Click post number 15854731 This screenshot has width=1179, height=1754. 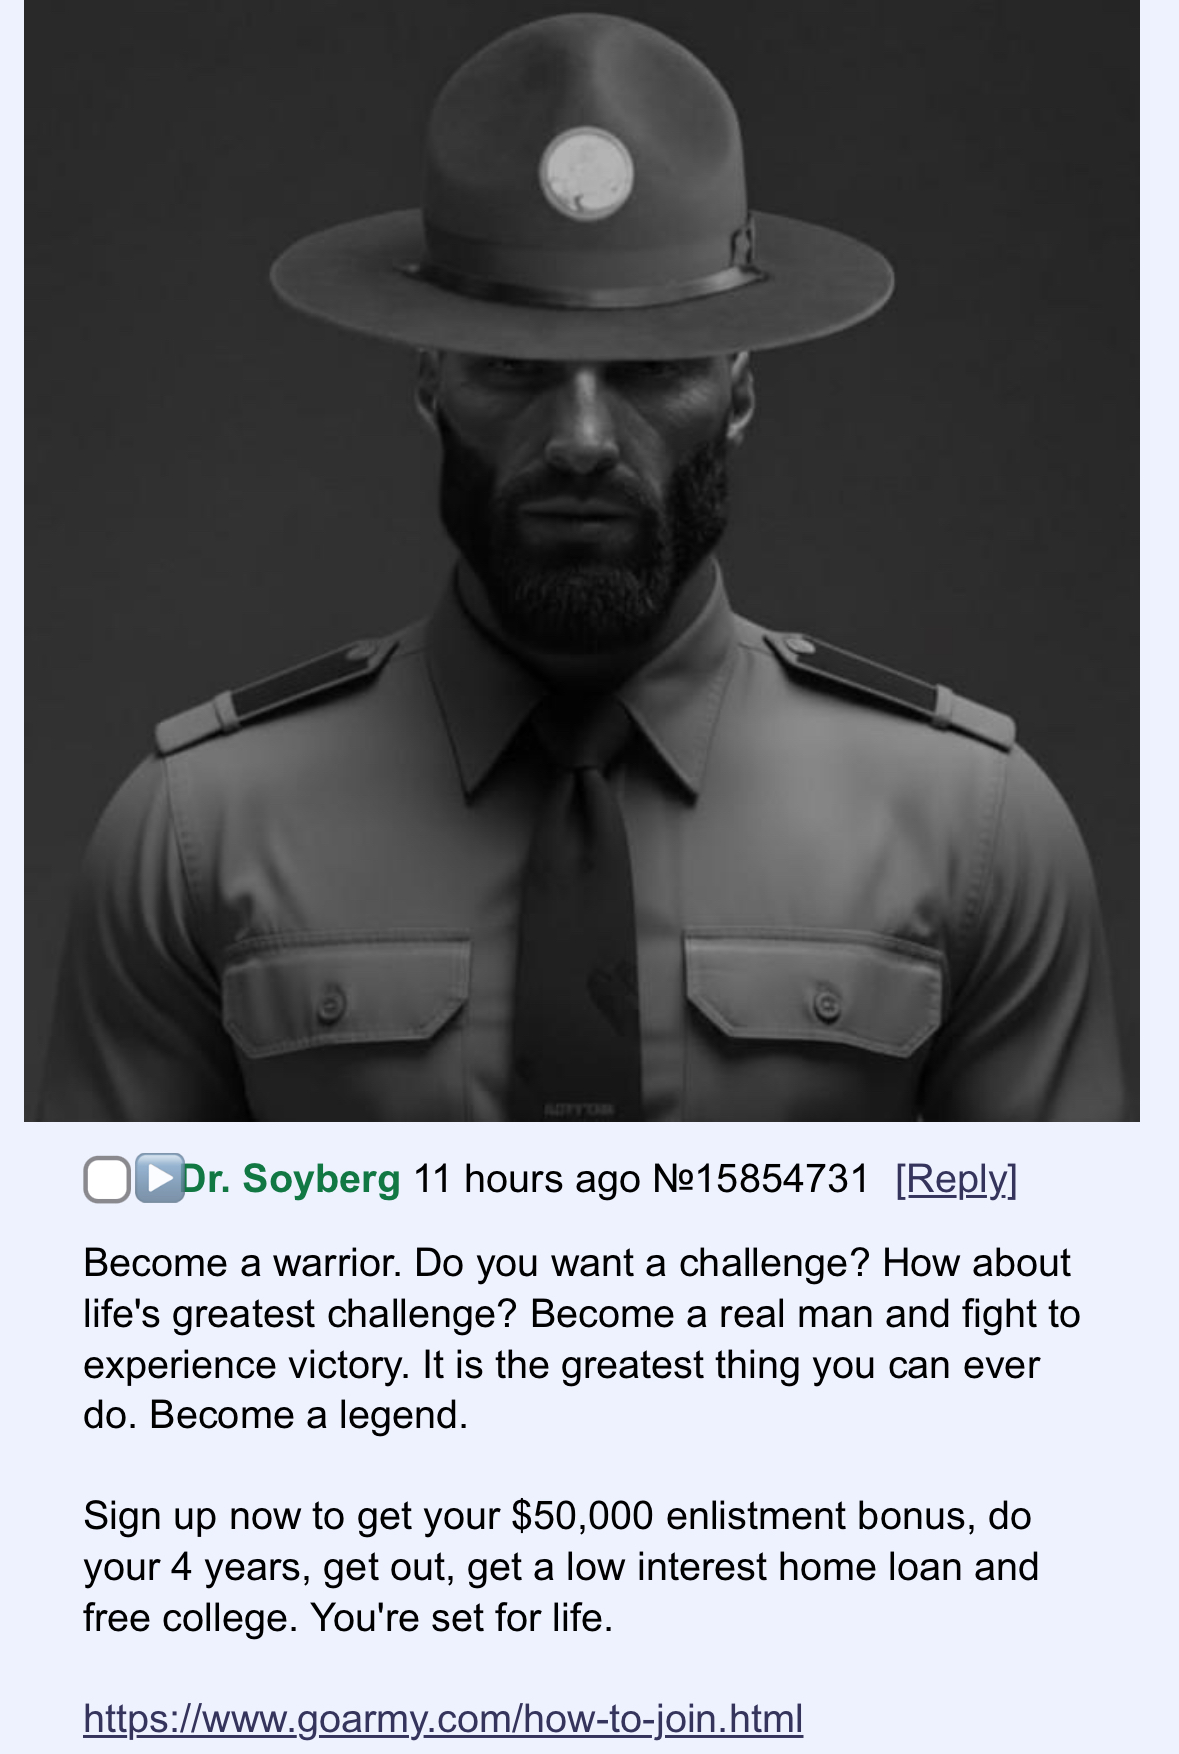tap(761, 1179)
